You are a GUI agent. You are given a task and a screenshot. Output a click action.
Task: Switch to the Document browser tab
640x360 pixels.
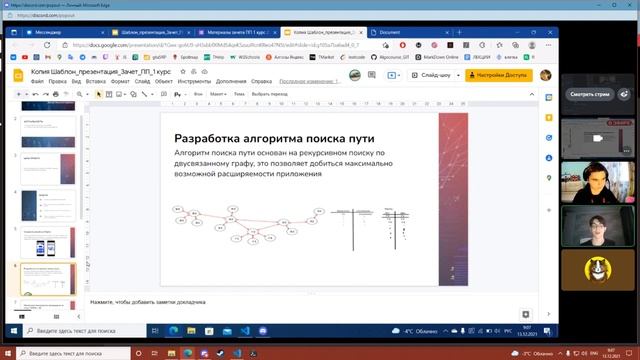pyautogui.click(x=409, y=32)
